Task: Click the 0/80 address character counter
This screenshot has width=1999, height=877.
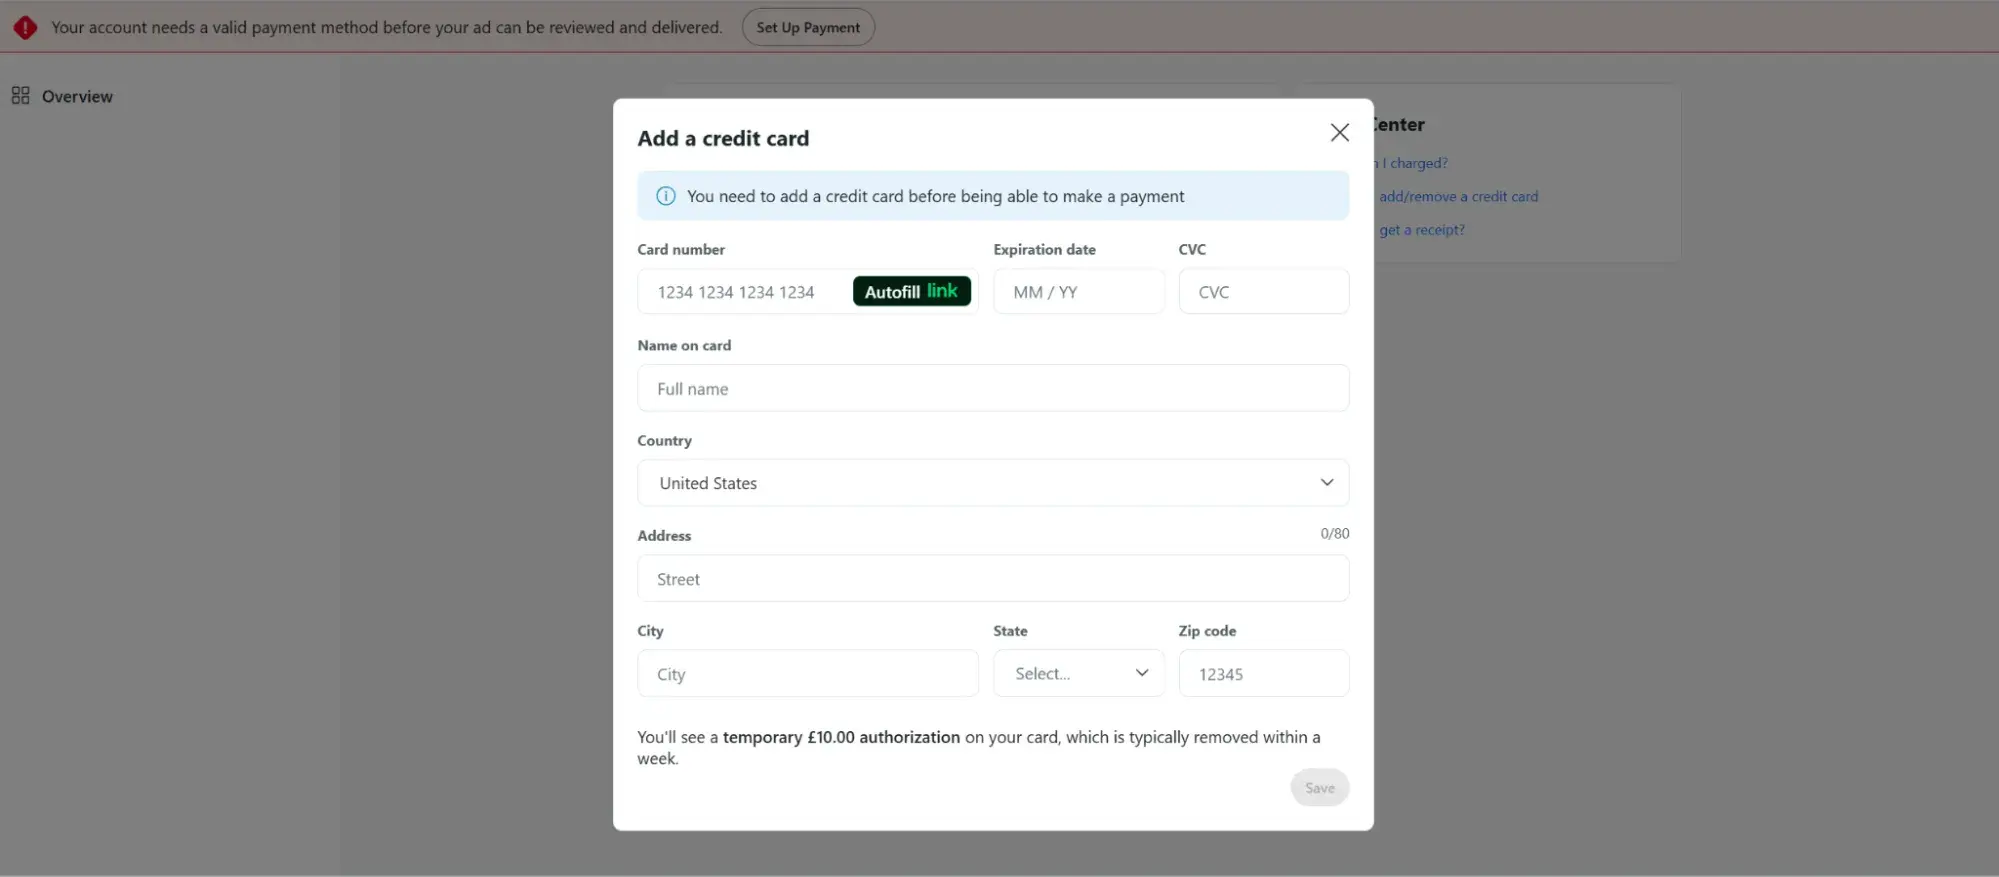Action: [x=1334, y=534]
